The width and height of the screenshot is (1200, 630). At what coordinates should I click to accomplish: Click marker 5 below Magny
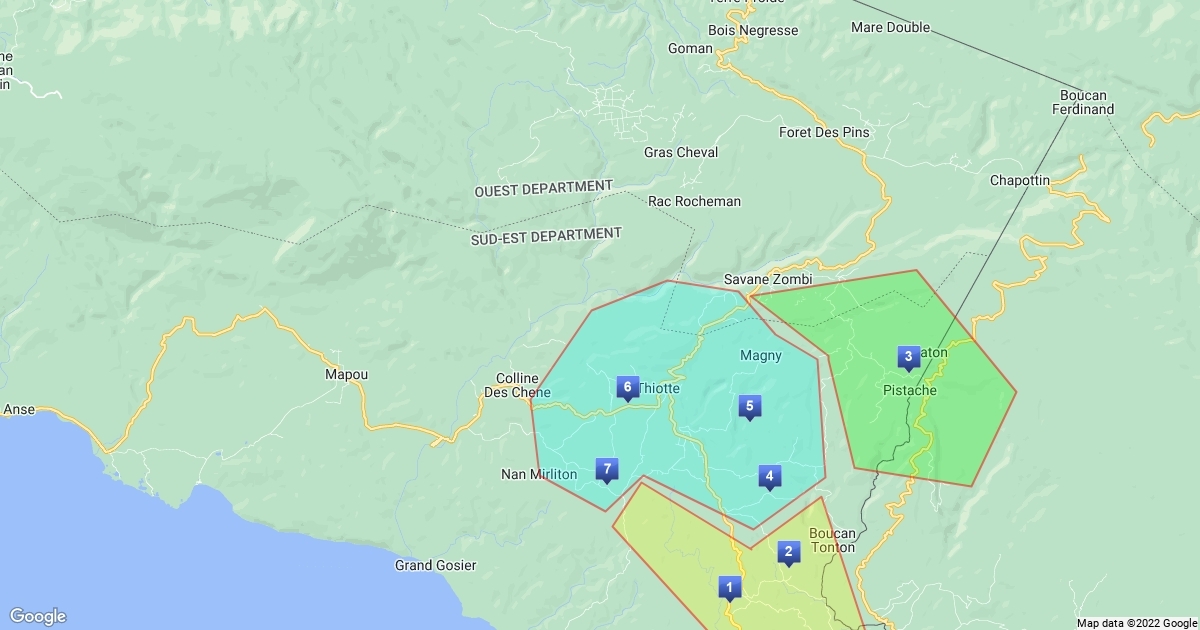click(x=749, y=406)
